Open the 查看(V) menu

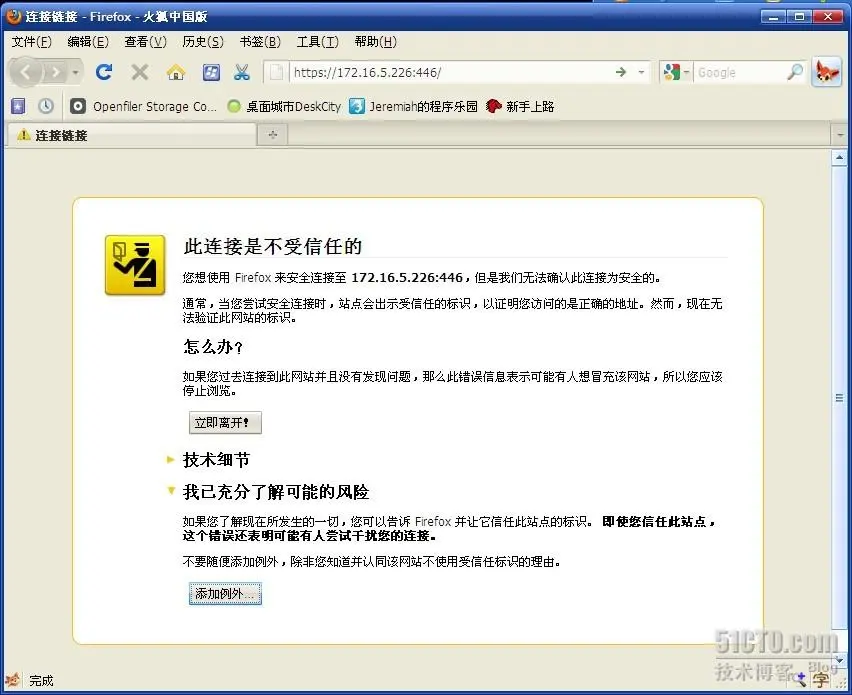(x=145, y=41)
